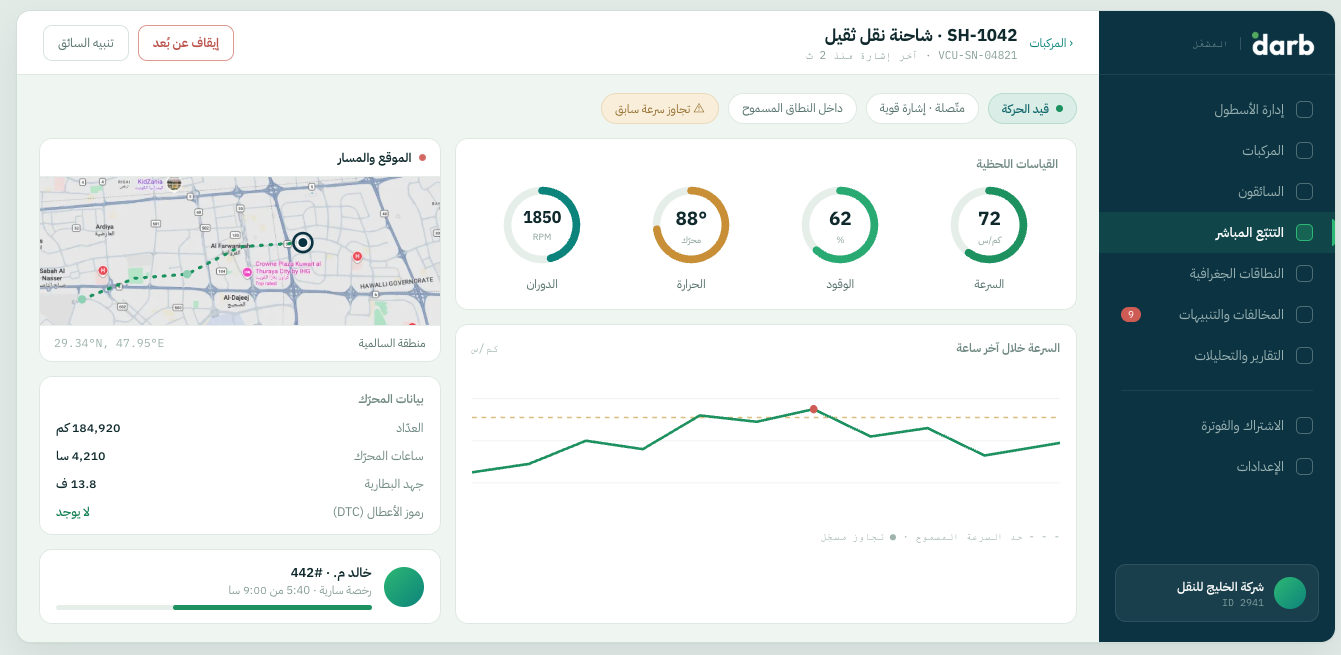
Task: Click the السائقون sidebar icon
Action: coord(1304,192)
